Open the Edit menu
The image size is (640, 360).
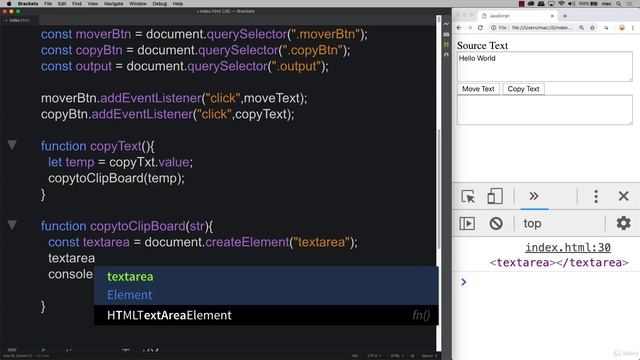point(62,4)
